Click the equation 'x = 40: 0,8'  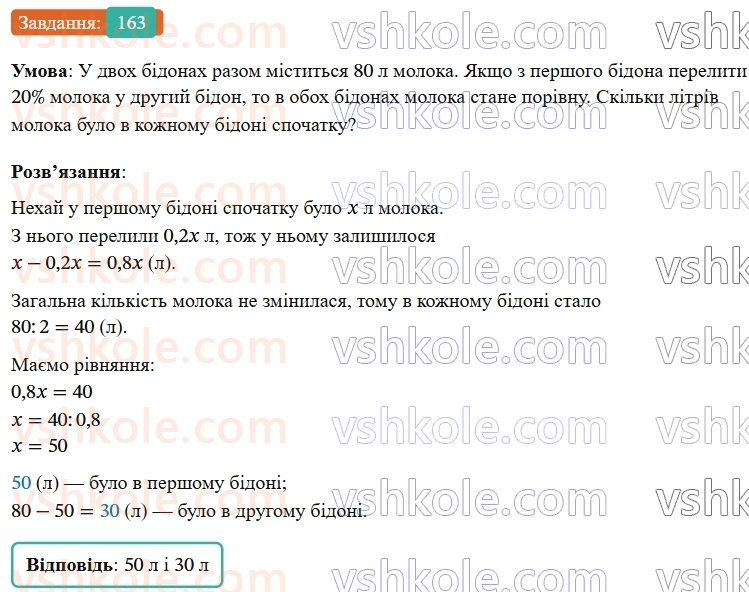(55, 420)
